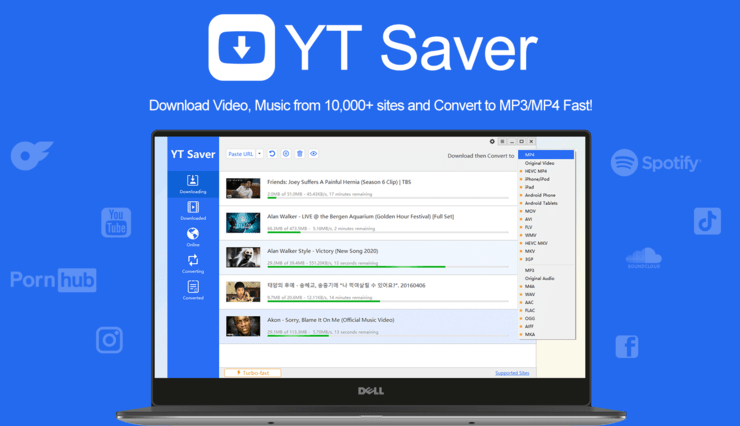The height and width of the screenshot is (426, 740).
Task: Choose OGG audio format option
Action: pos(530,319)
